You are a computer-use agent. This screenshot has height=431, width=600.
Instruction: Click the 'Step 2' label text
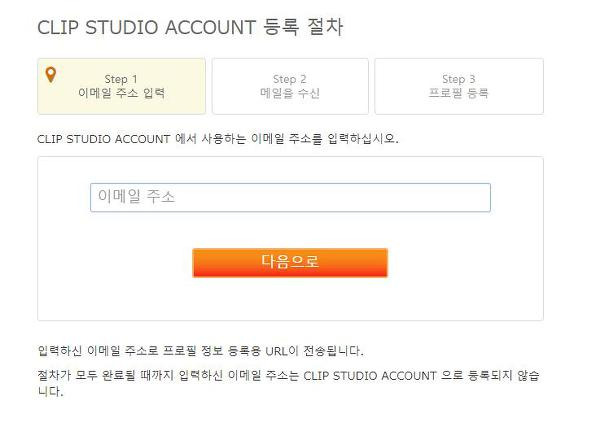290,79
